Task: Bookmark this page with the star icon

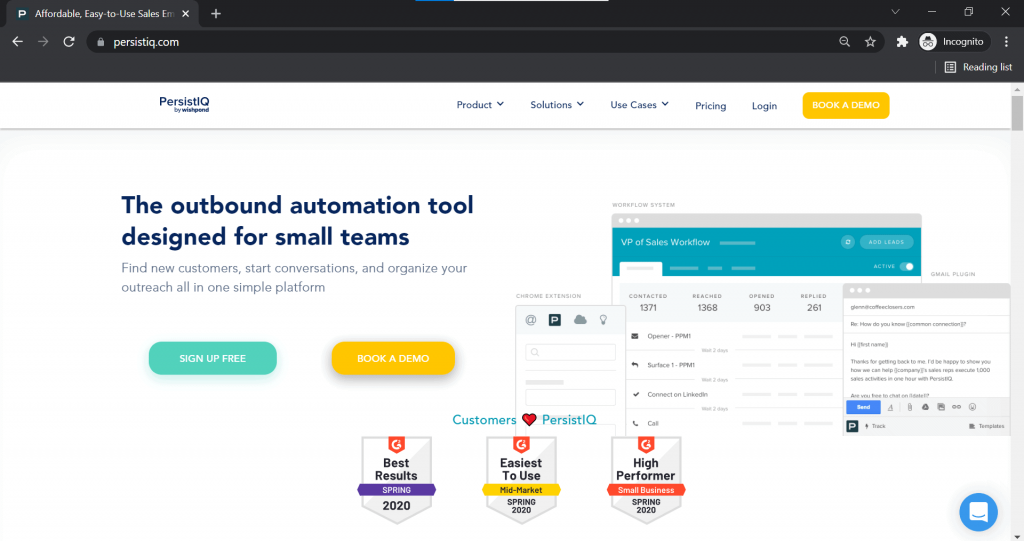Action: coord(870,42)
